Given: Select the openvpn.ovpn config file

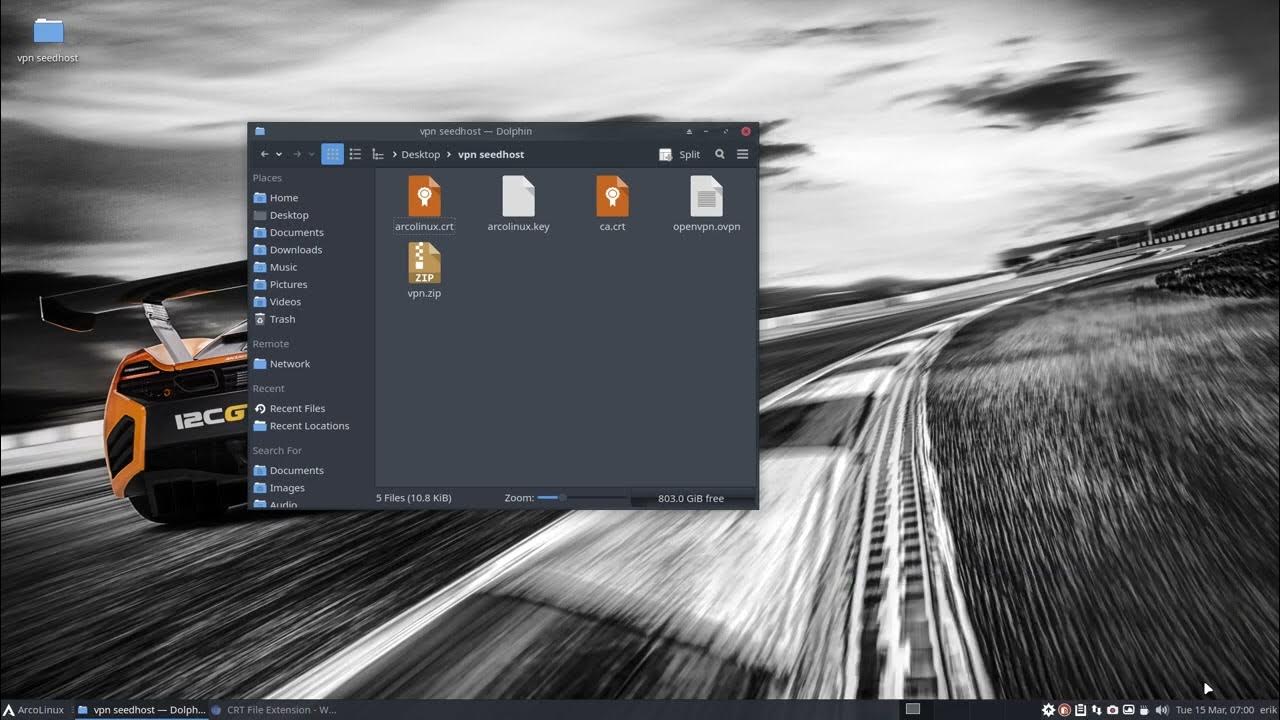Looking at the screenshot, I should click(x=706, y=204).
